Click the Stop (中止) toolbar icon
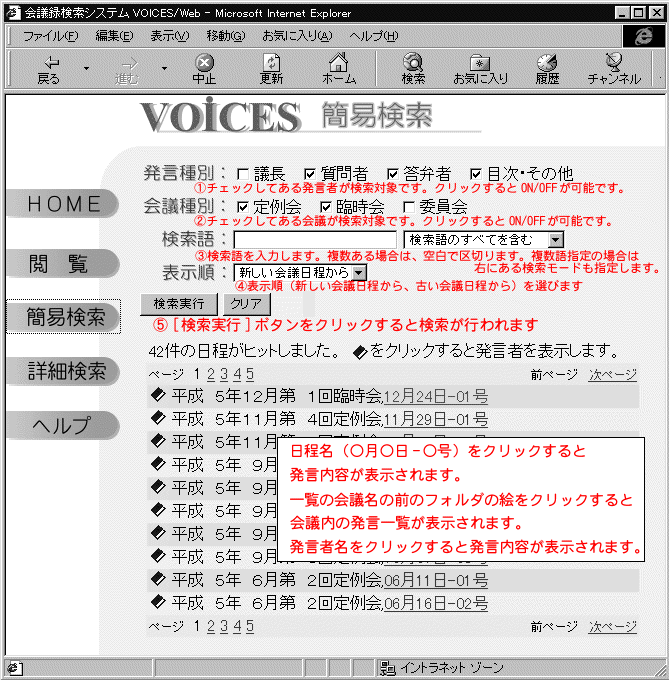The image size is (669, 680). [x=204, y=68]
